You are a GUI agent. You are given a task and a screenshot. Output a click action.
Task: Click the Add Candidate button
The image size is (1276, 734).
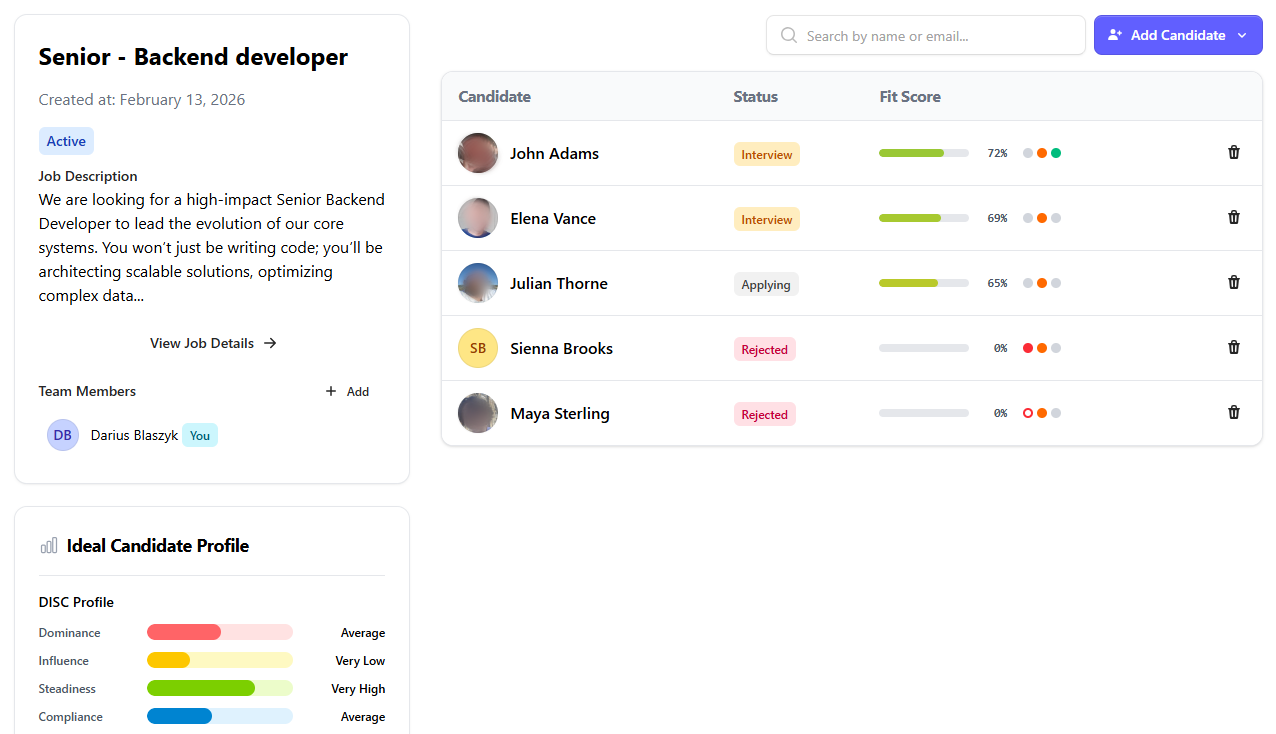tap(1178, 35)
